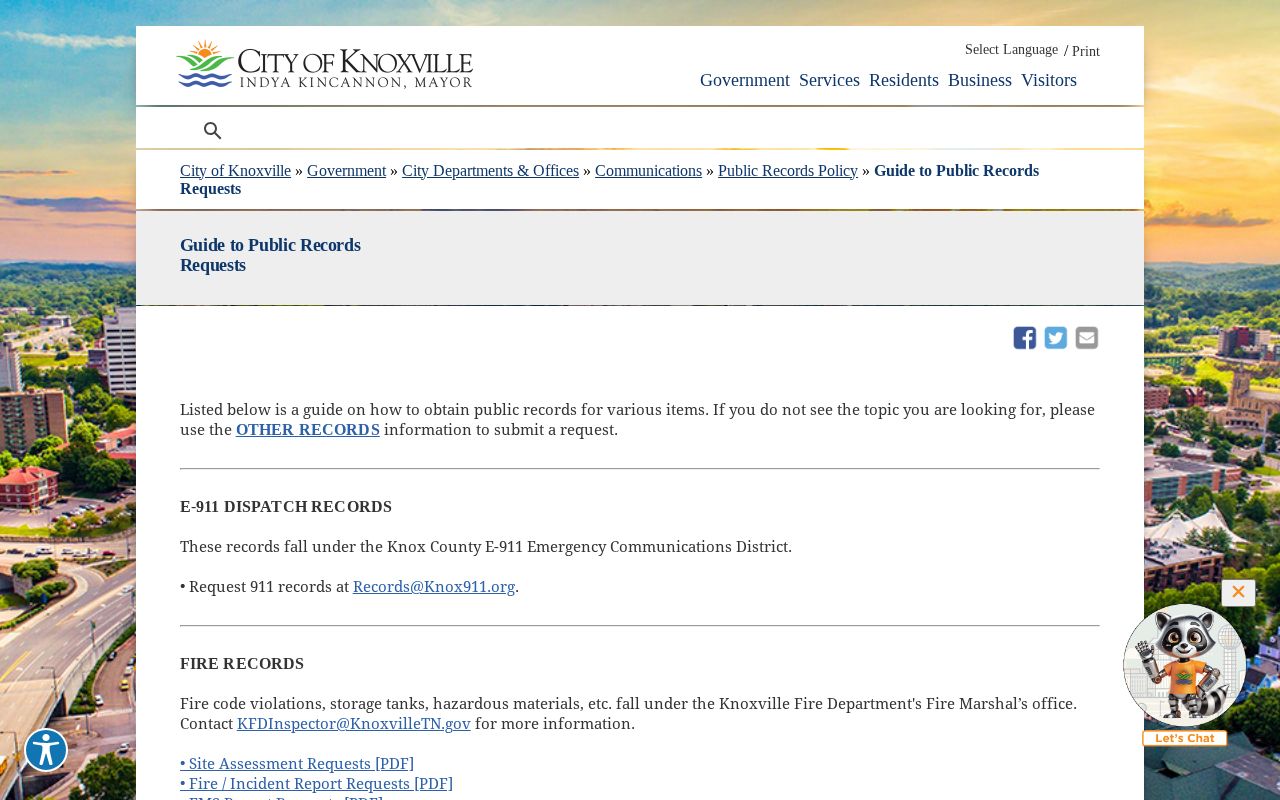The image size is (1280, 800).
Task: Open Communications breadcrumb link
Action: point(648,171)
